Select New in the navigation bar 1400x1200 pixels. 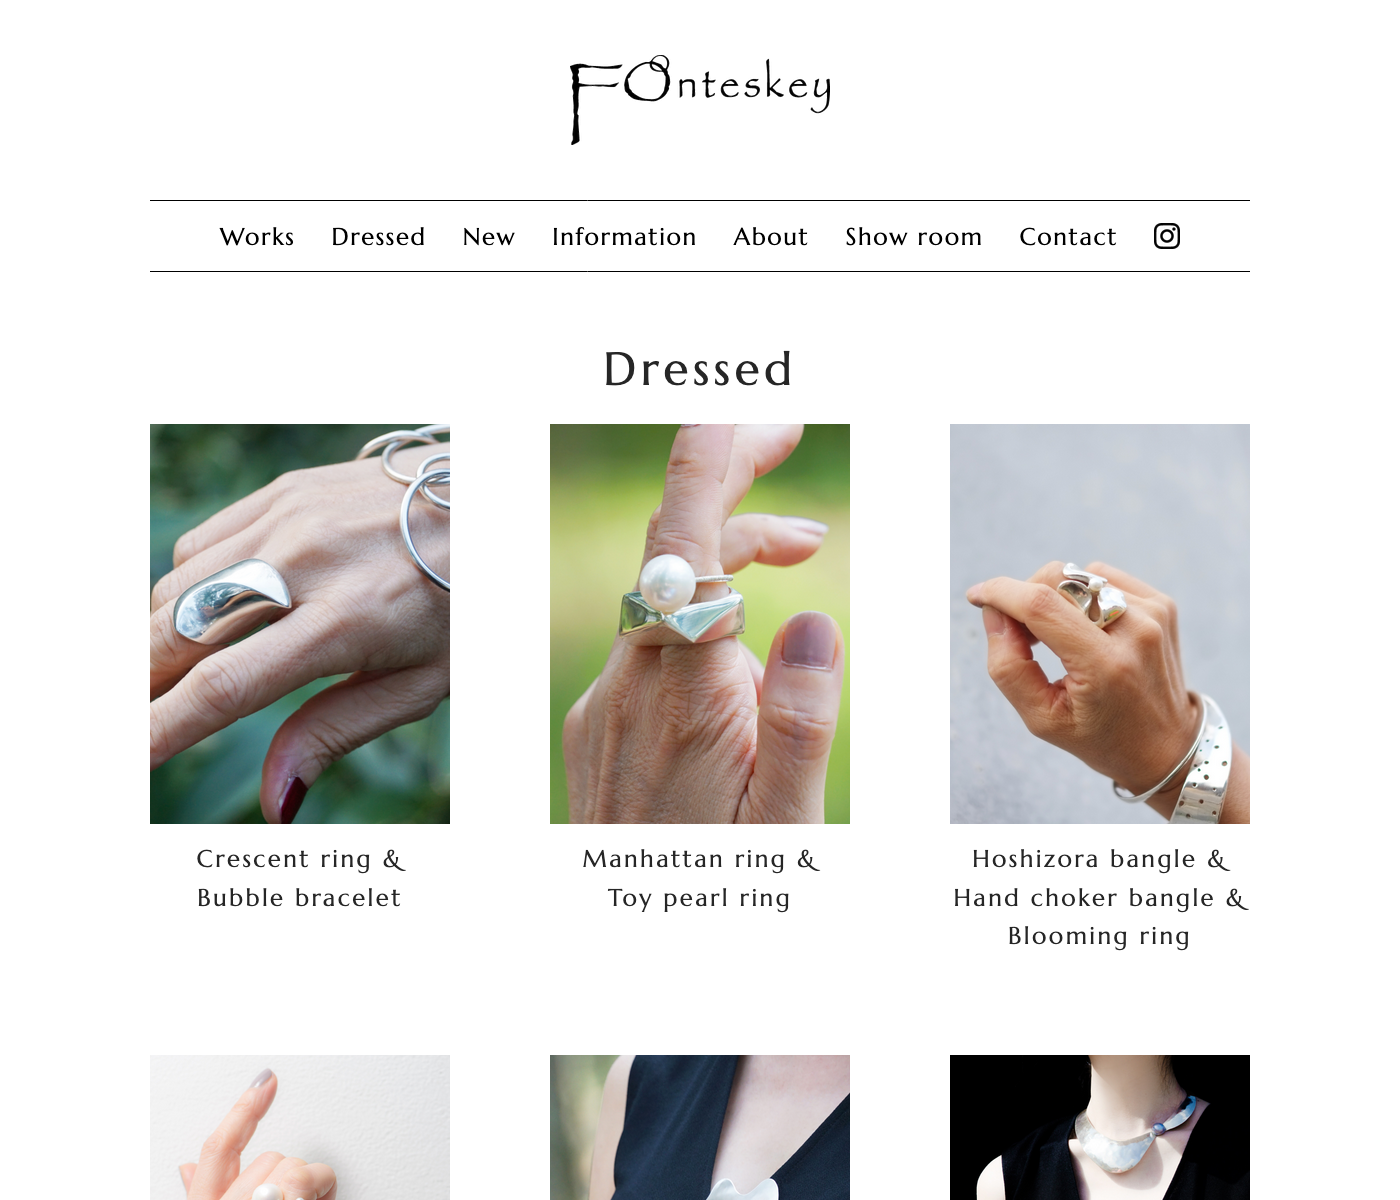pyautogui.click(x=489, y=237)
